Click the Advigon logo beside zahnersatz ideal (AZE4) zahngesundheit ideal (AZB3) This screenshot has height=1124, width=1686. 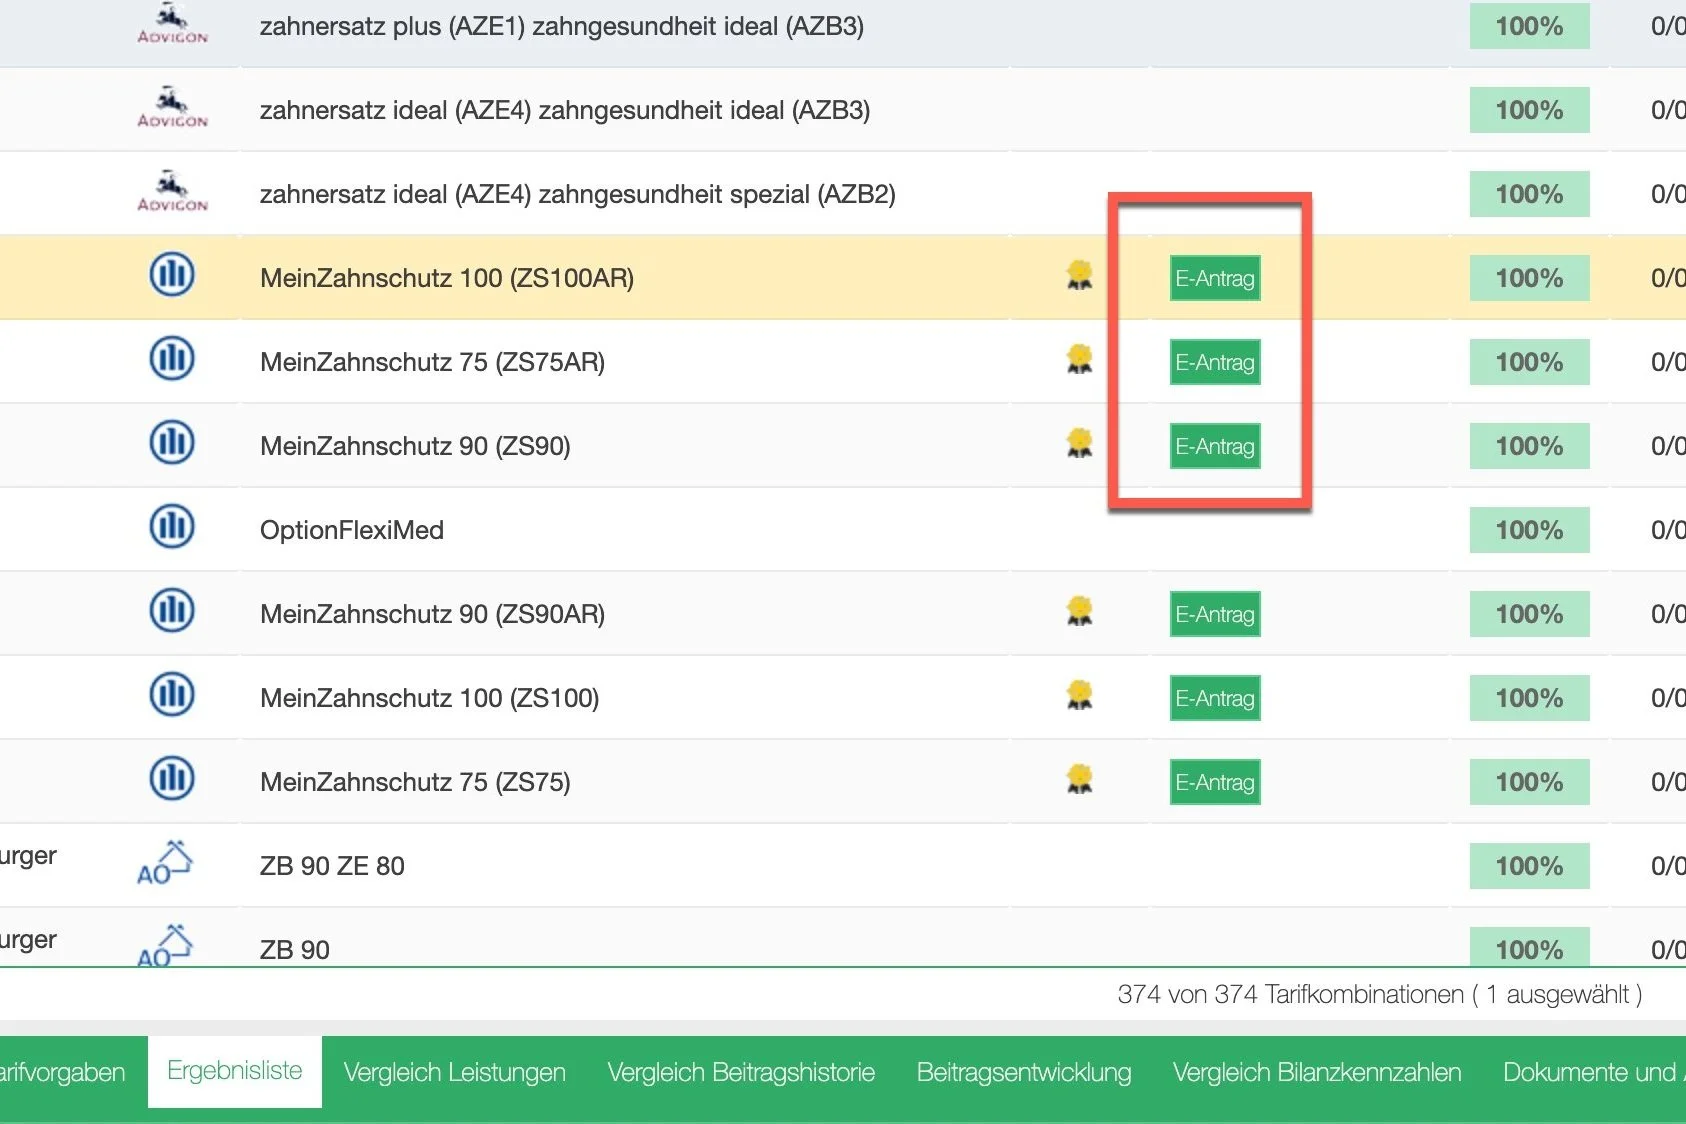click(172, 108)
